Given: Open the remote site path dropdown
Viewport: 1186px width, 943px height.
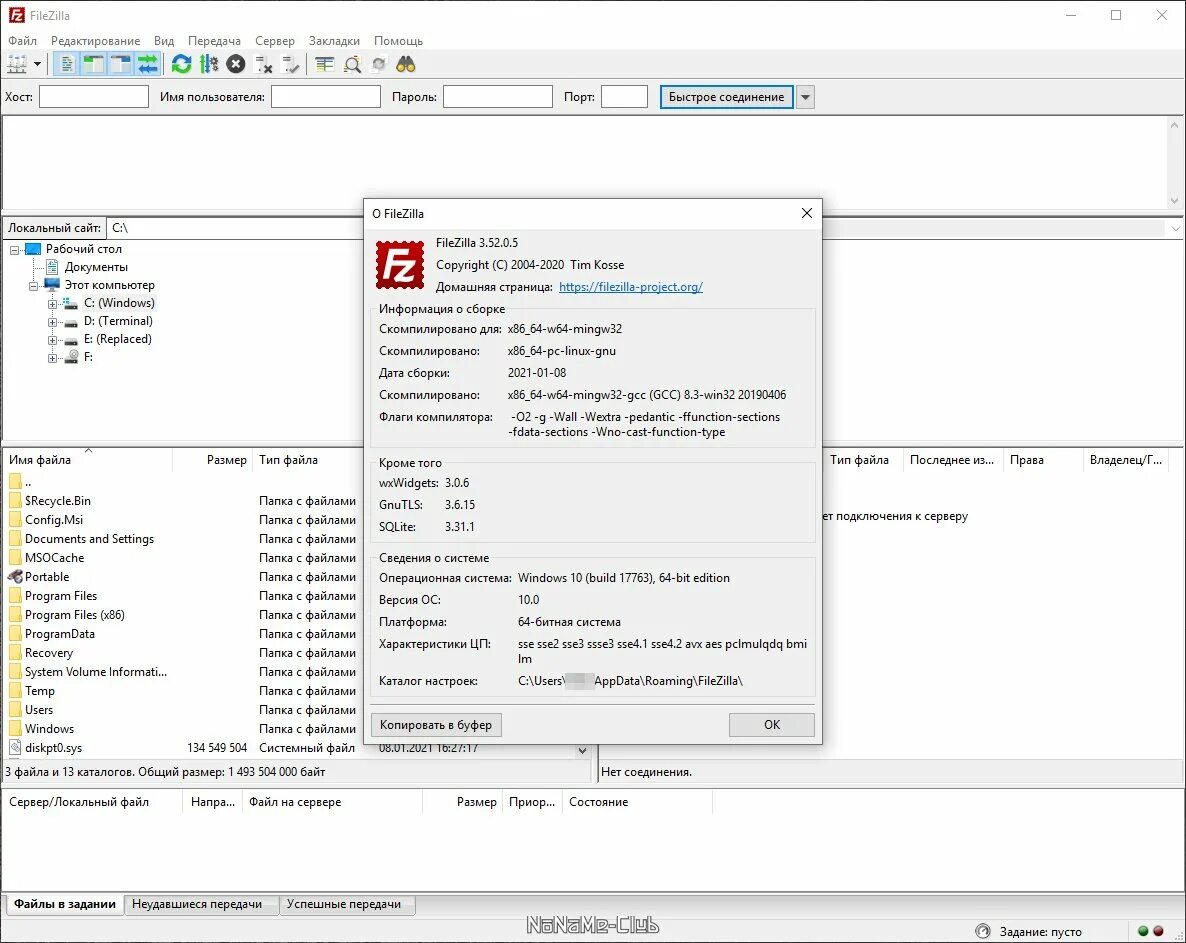Looking at the screenshot, I should tap(1175, 228).
